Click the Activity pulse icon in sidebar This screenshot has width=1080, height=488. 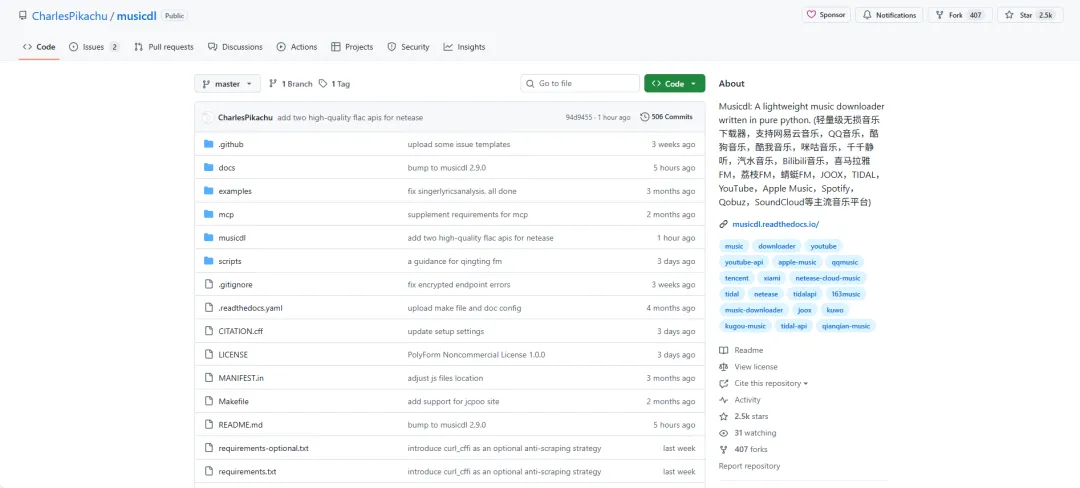coord(723,400)
